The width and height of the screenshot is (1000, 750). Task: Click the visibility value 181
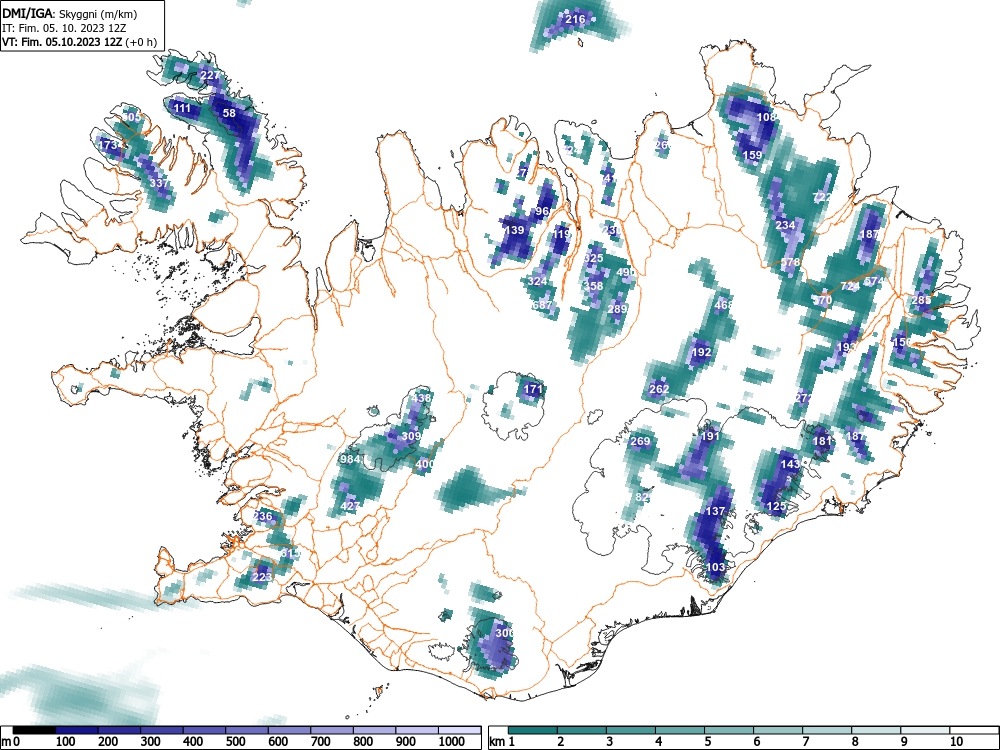point(823,441)
